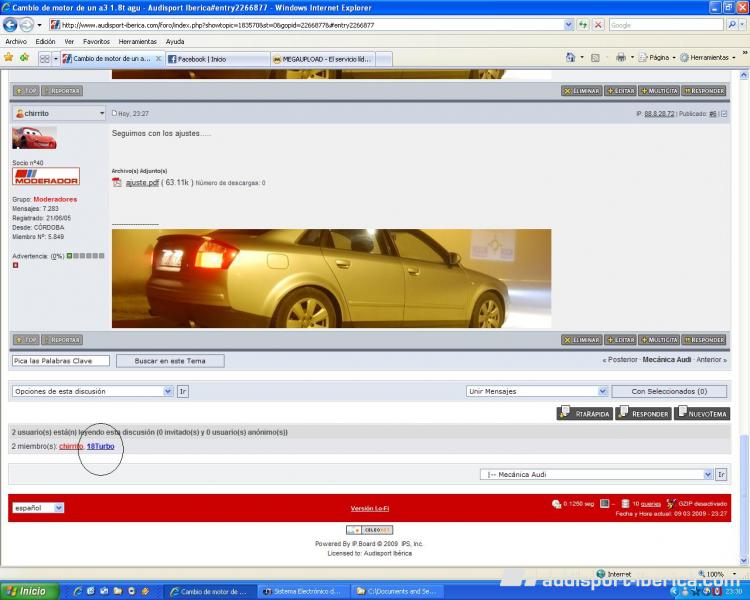Image resolution: width=750 pixels, height=600 pixels.
Task: Click the lower Eliminar button under the post
Action: [582, 340]
